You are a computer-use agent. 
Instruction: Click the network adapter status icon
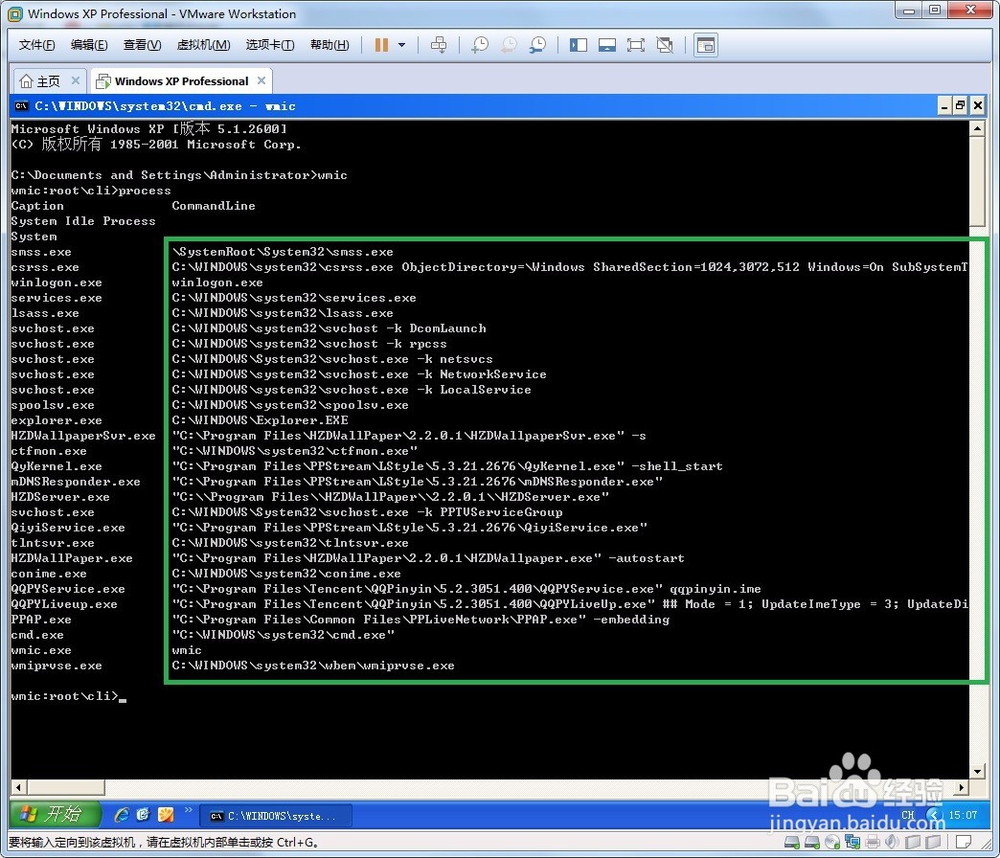pyautogui.click(x=853, y=842)
